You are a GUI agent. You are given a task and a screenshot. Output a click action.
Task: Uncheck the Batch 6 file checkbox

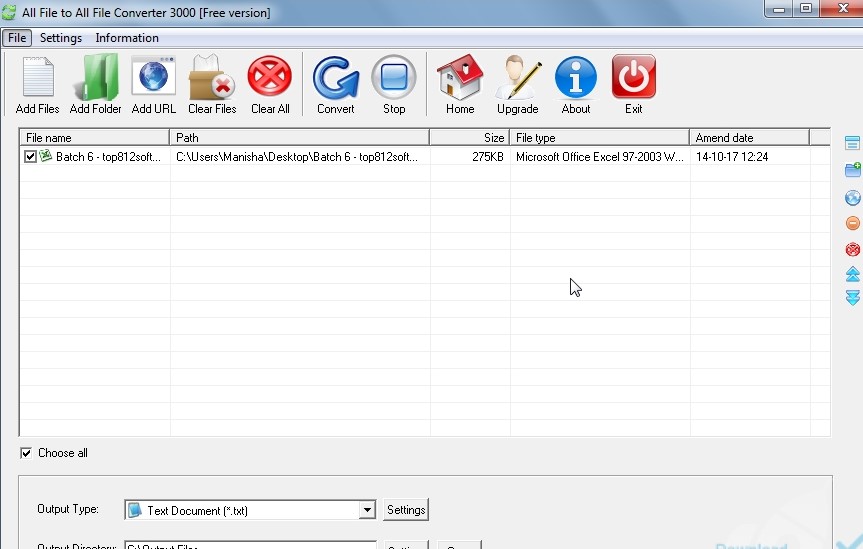click(x=30, y=157)
